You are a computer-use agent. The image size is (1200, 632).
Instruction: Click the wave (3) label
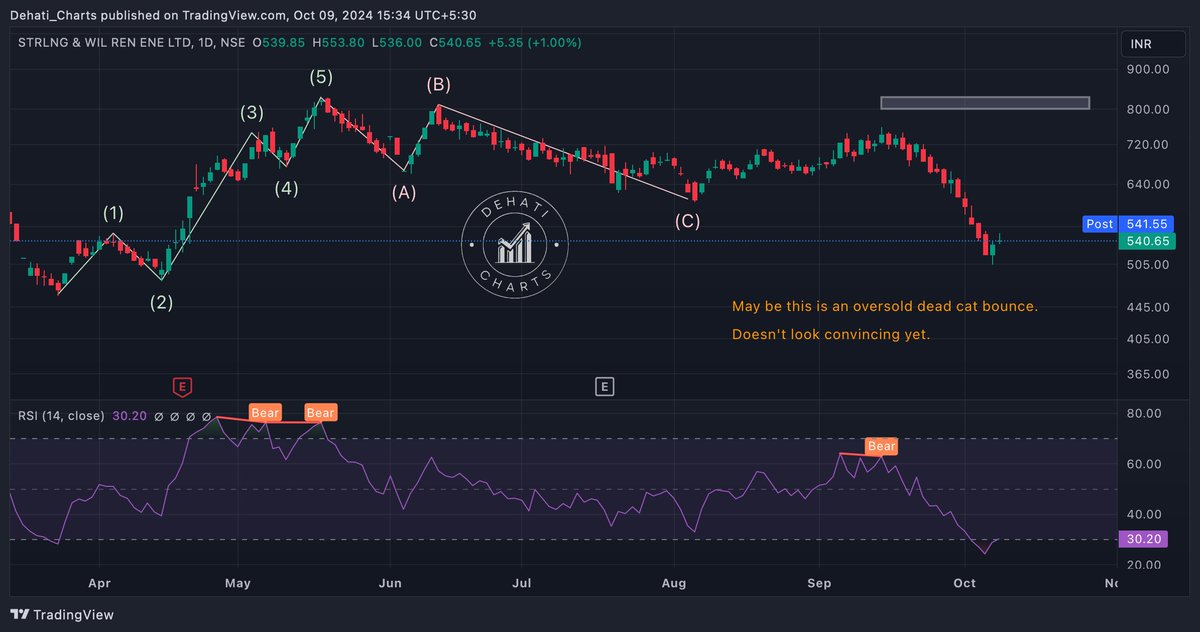pyautogui.click(x=251, y=113)
